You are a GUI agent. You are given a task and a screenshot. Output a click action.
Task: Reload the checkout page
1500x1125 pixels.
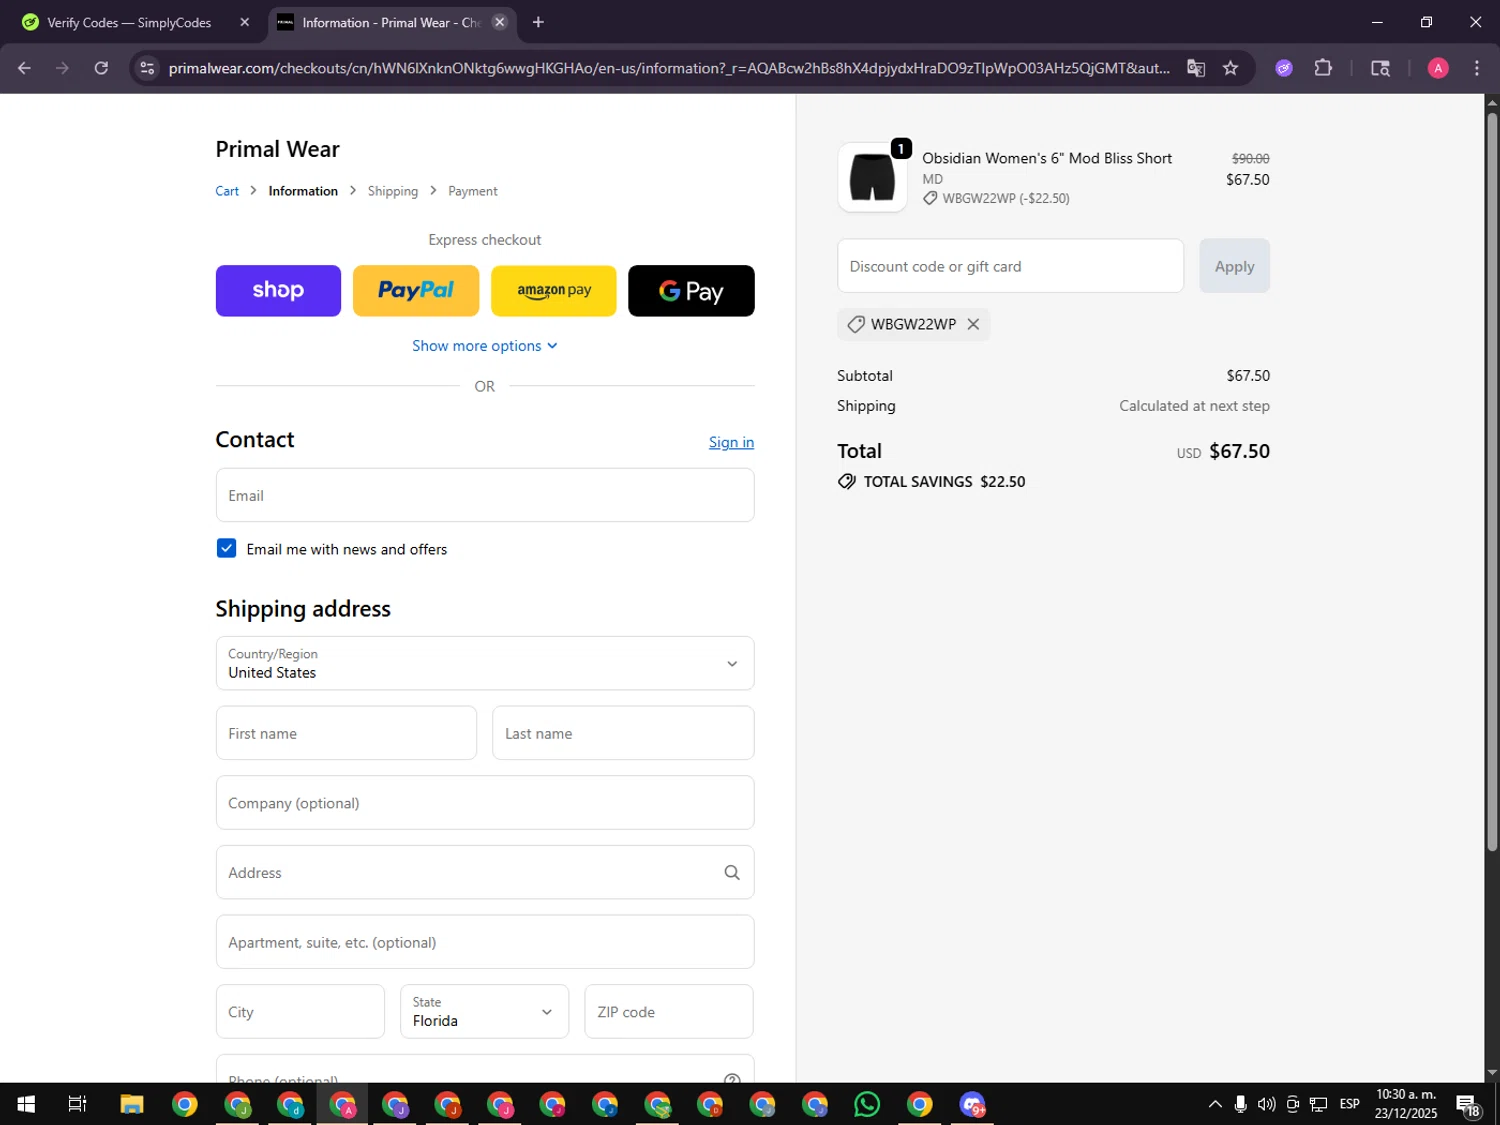pos(101,68)
